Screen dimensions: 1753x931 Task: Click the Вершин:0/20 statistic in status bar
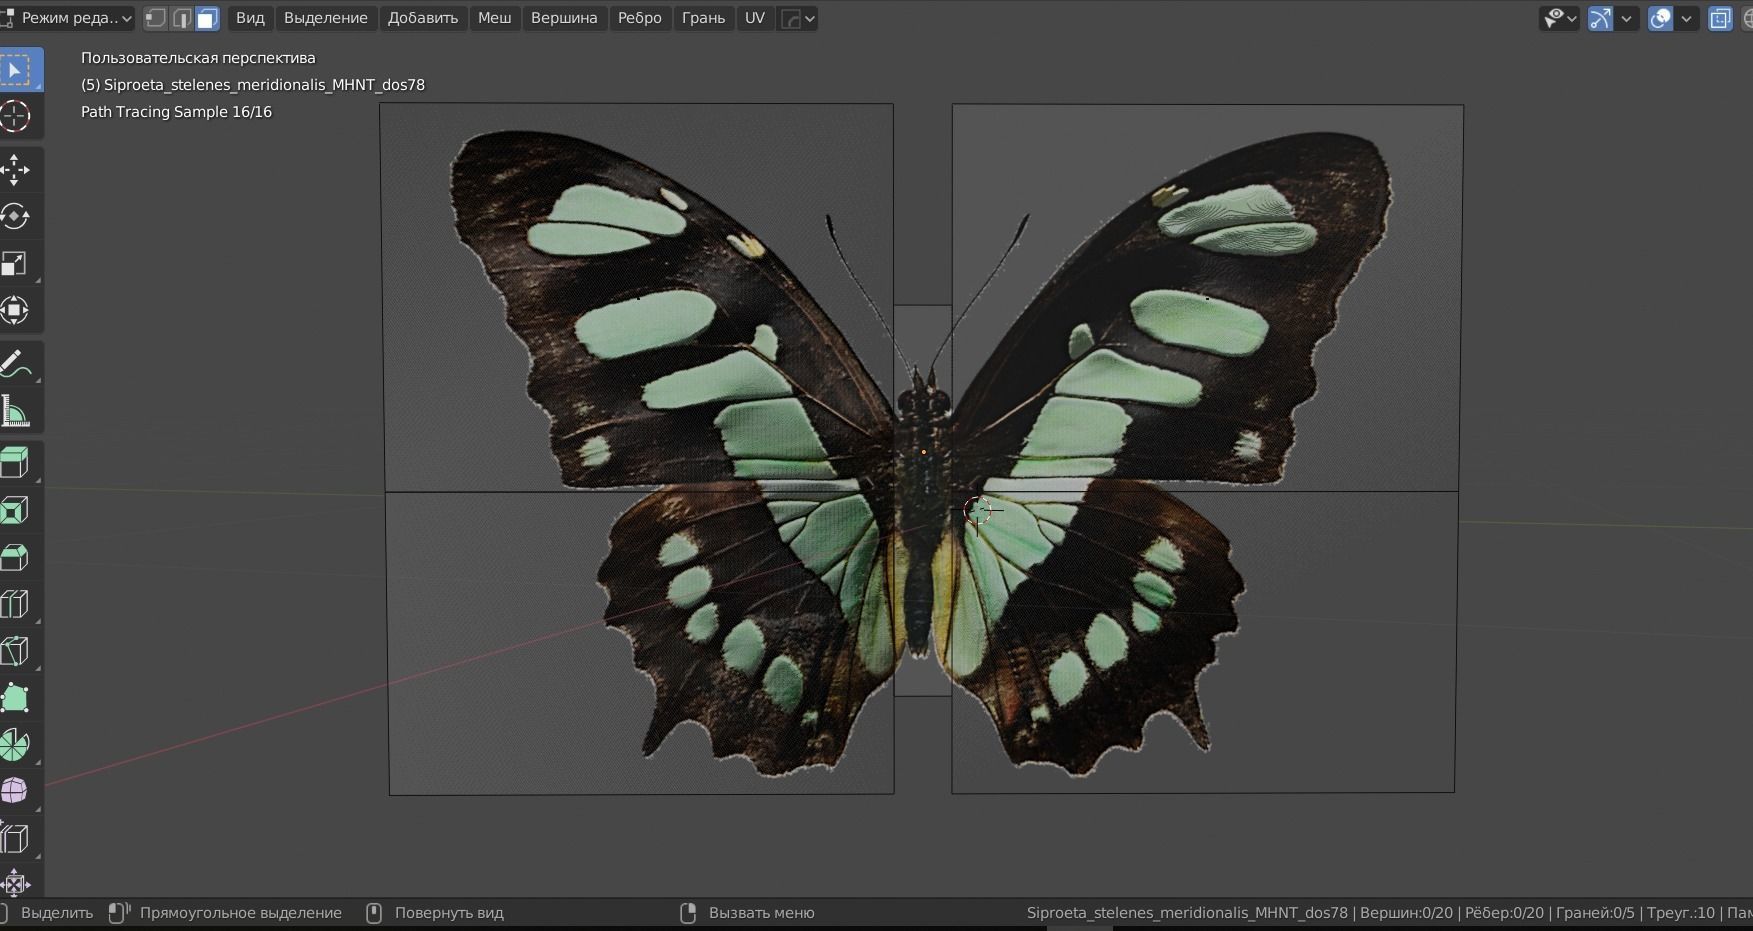1406,913
